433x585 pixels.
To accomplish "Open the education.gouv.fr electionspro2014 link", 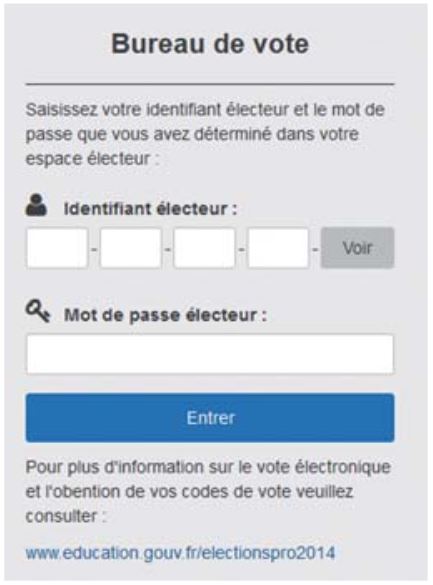I will [180, 553].
